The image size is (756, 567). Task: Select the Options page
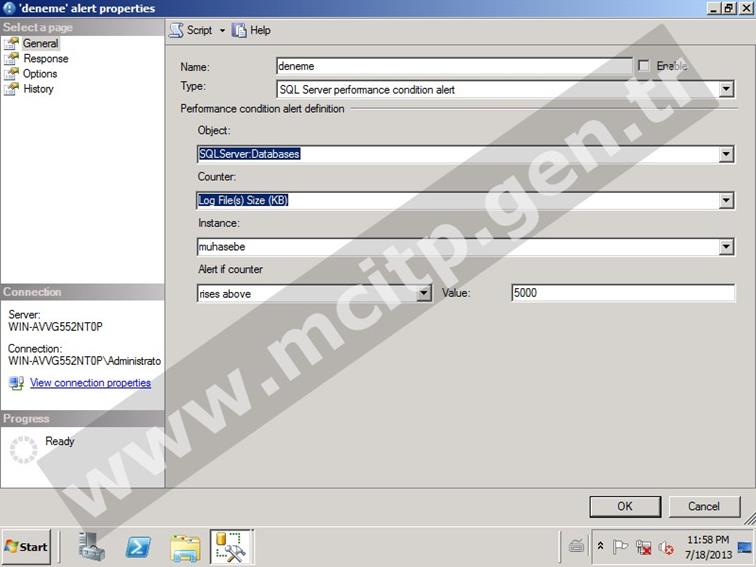(x=40, y=74)
